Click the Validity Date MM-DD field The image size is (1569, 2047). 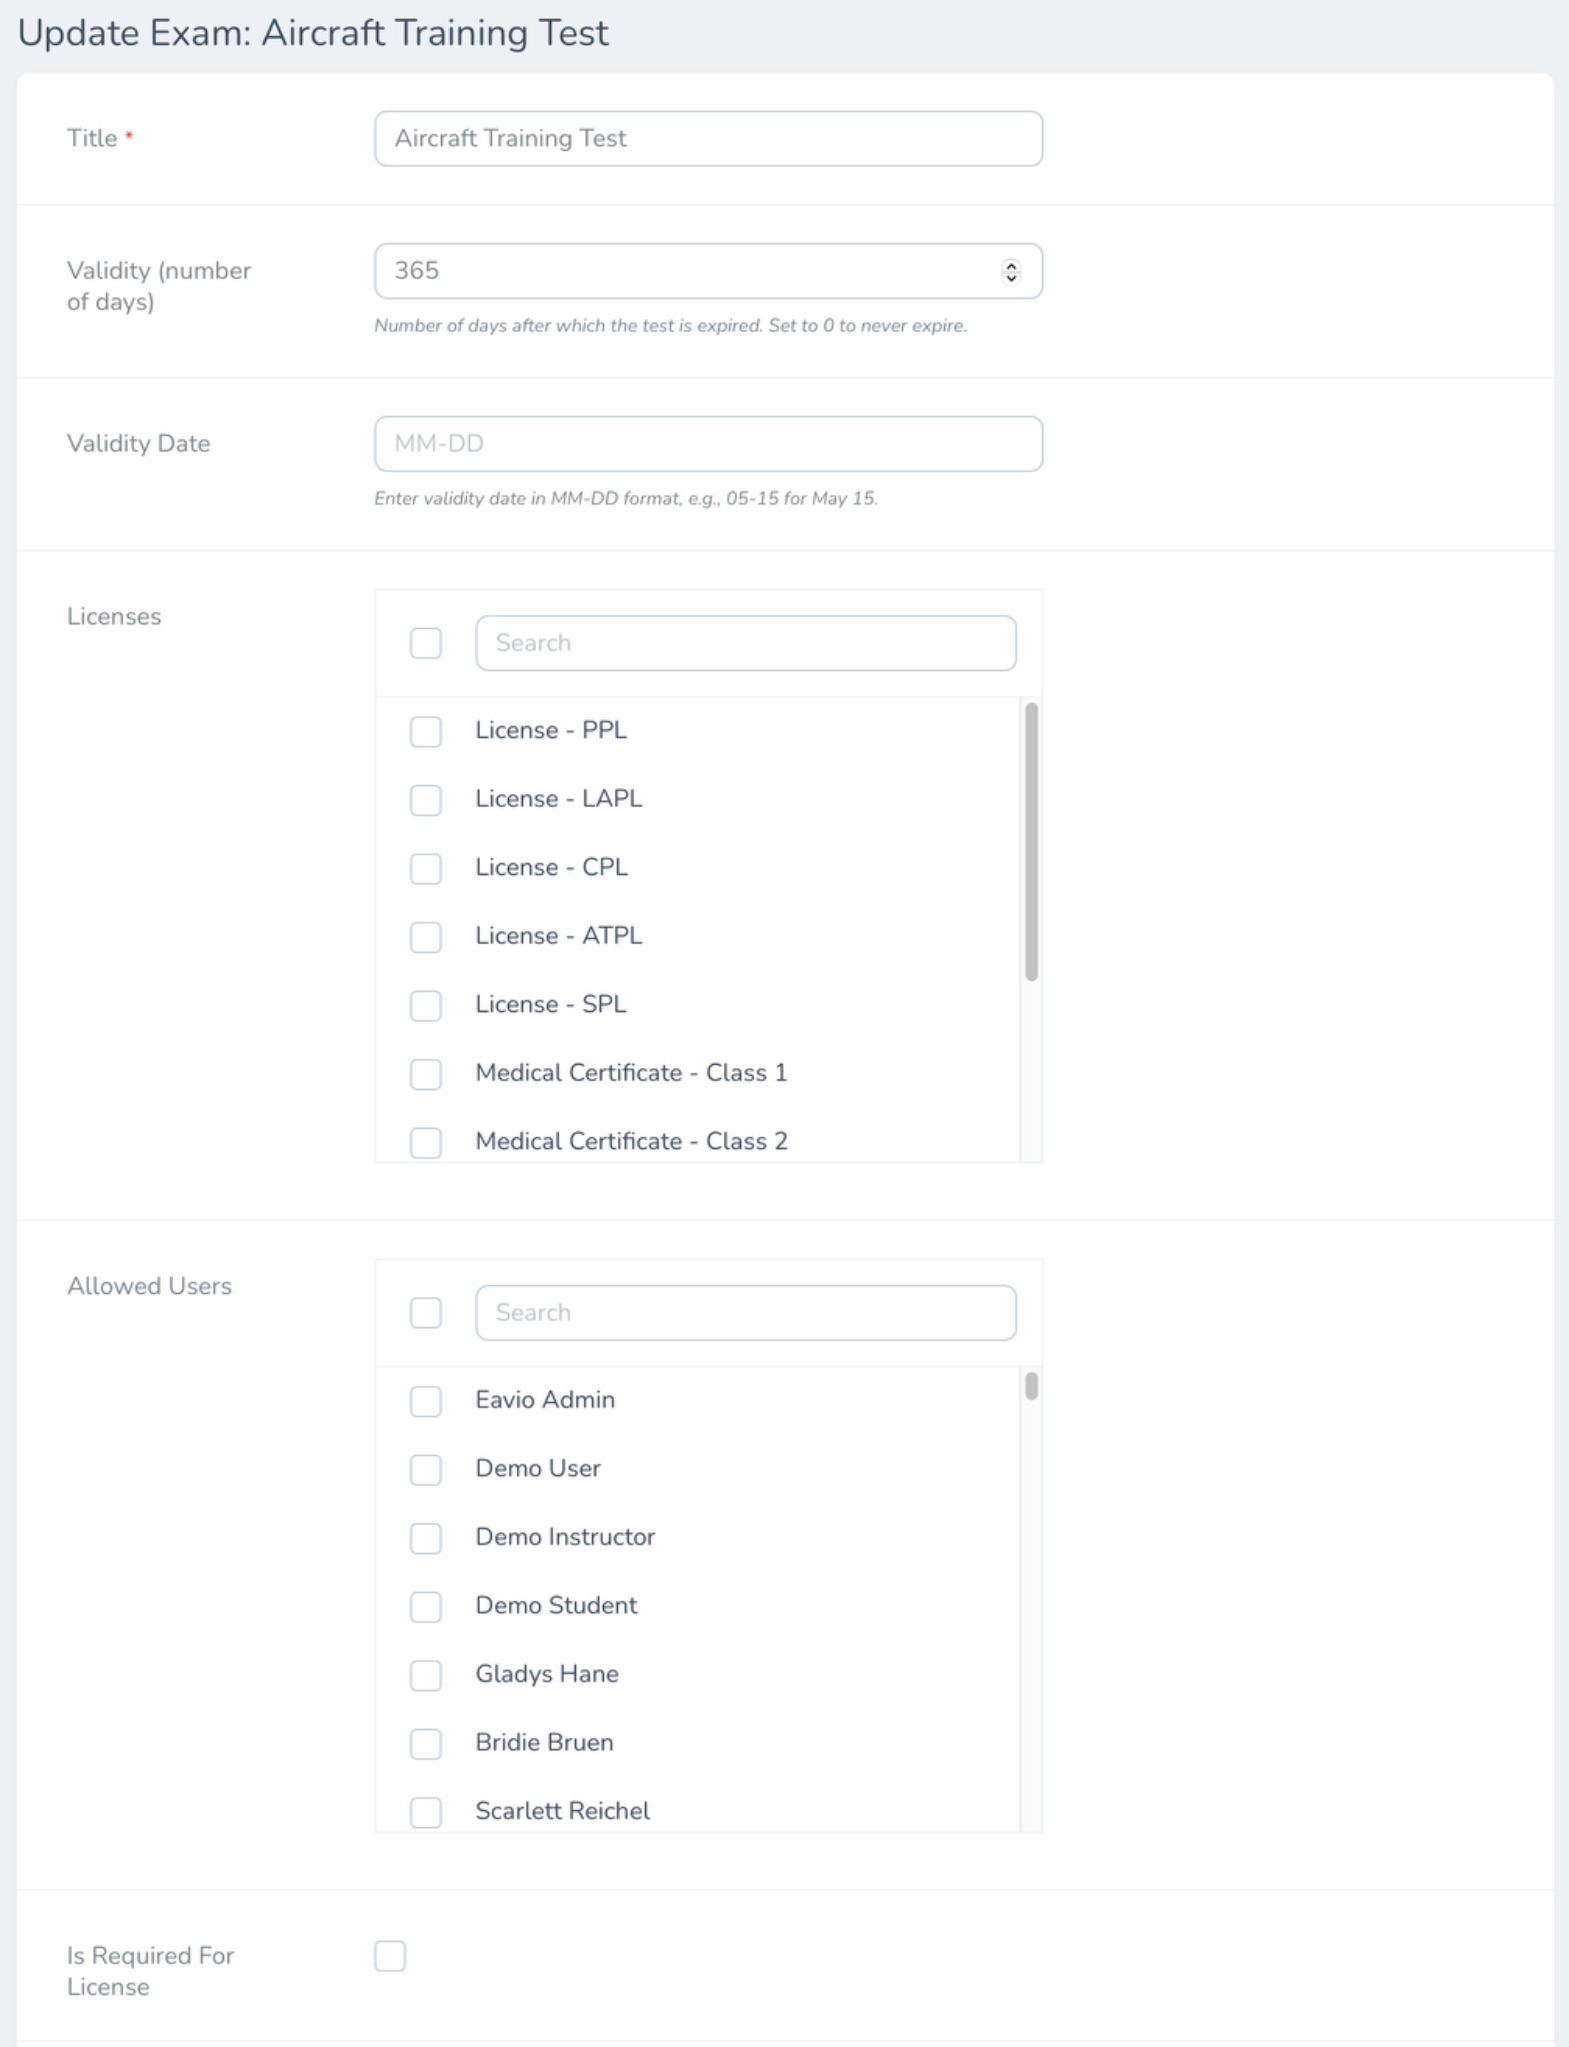[708, 444]
